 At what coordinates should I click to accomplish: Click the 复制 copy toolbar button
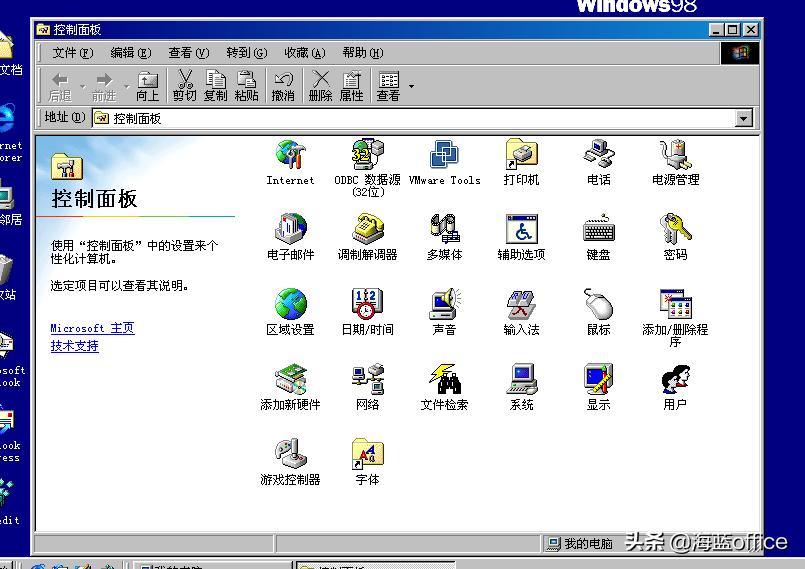coord(215,86)
